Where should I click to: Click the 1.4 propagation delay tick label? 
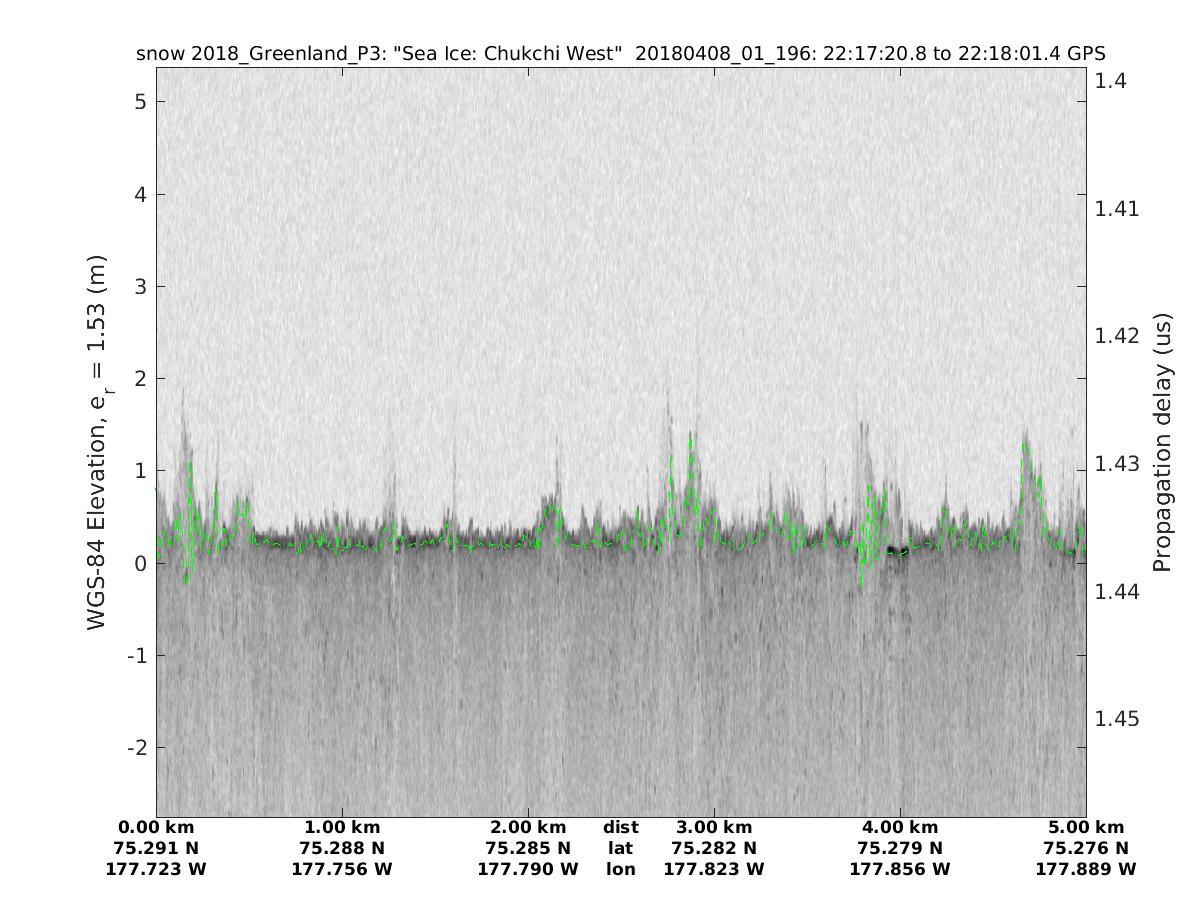click(1110, 81)
